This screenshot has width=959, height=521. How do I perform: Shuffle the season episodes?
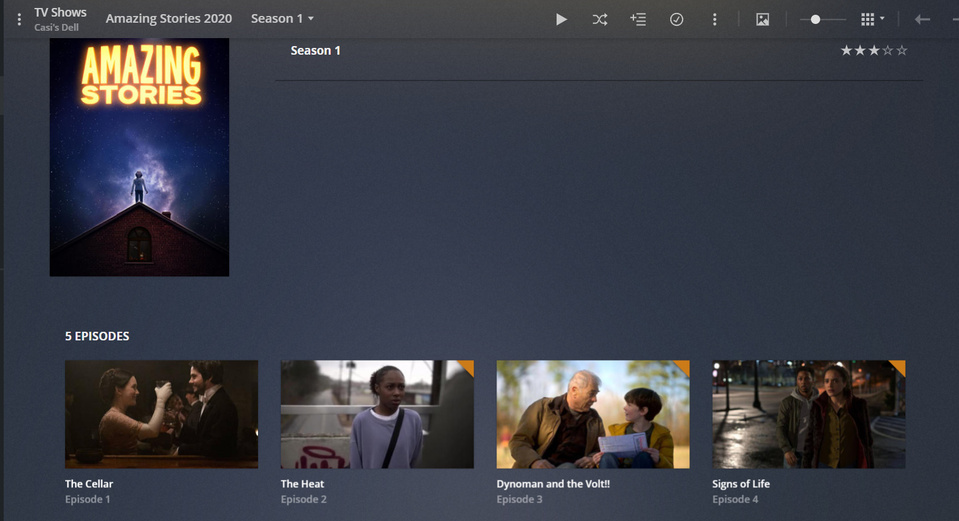600,20
